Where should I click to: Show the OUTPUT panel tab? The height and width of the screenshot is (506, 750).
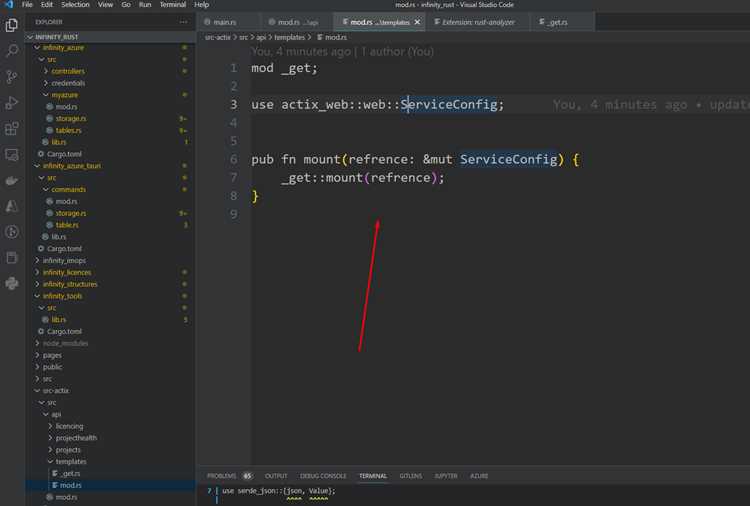276,476
